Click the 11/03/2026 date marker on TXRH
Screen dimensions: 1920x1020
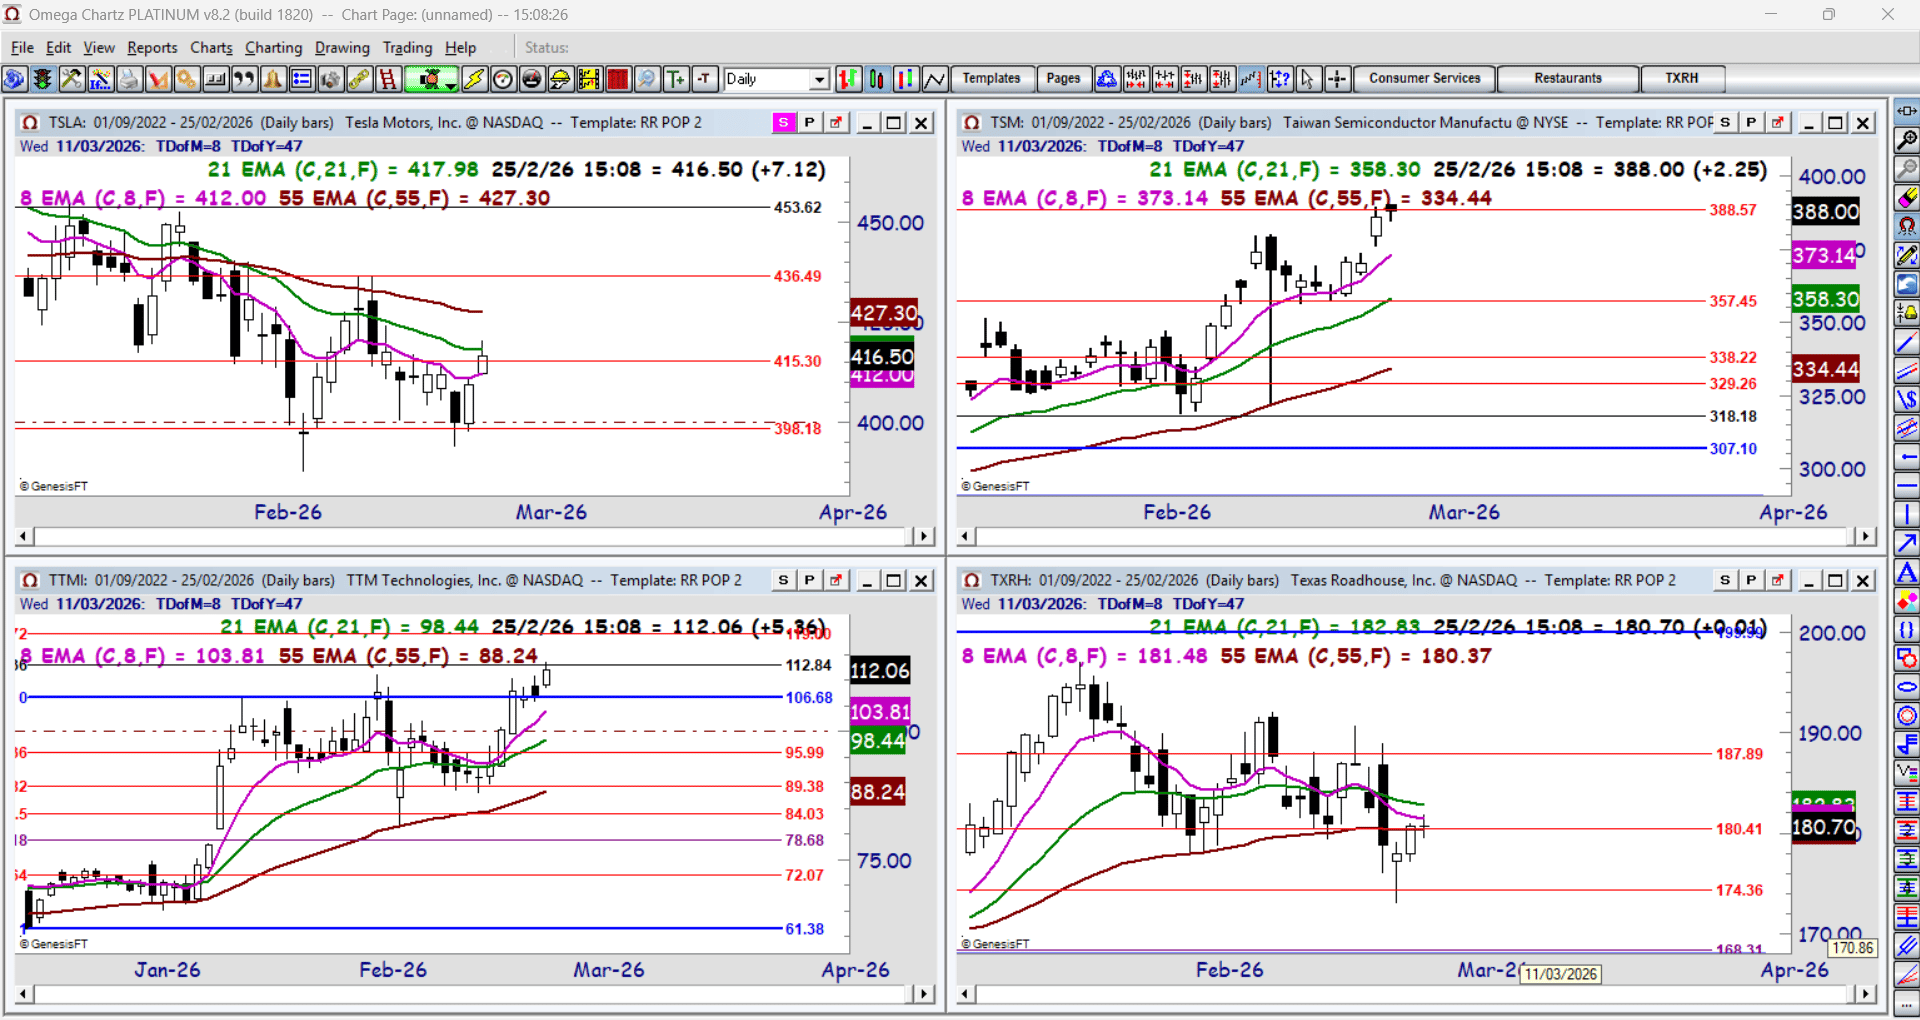[1561, 974]
